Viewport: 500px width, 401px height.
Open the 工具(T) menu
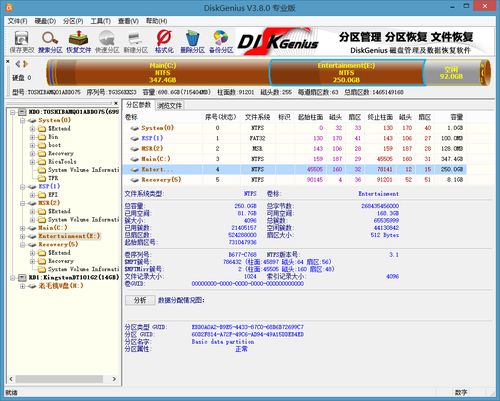coord(101,21)
